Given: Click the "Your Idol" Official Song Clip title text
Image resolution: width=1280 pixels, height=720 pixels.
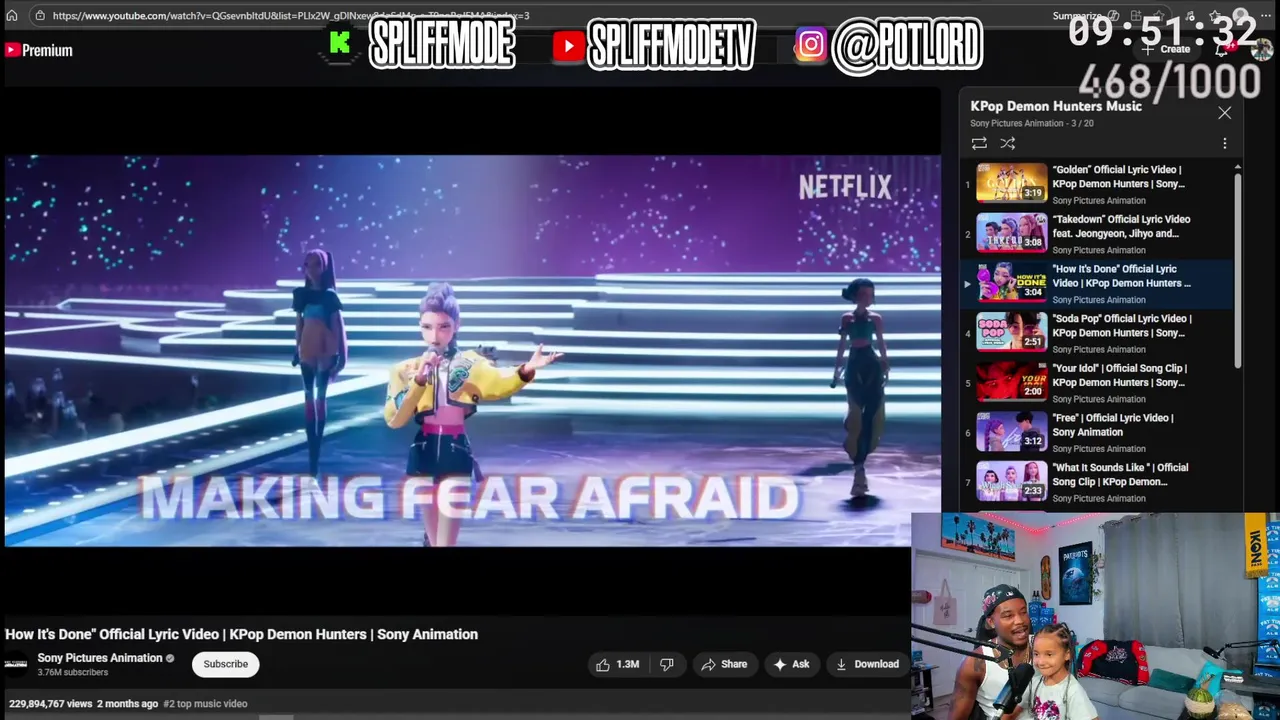Looking at the screenshot, I should (x=1119, y=375).
